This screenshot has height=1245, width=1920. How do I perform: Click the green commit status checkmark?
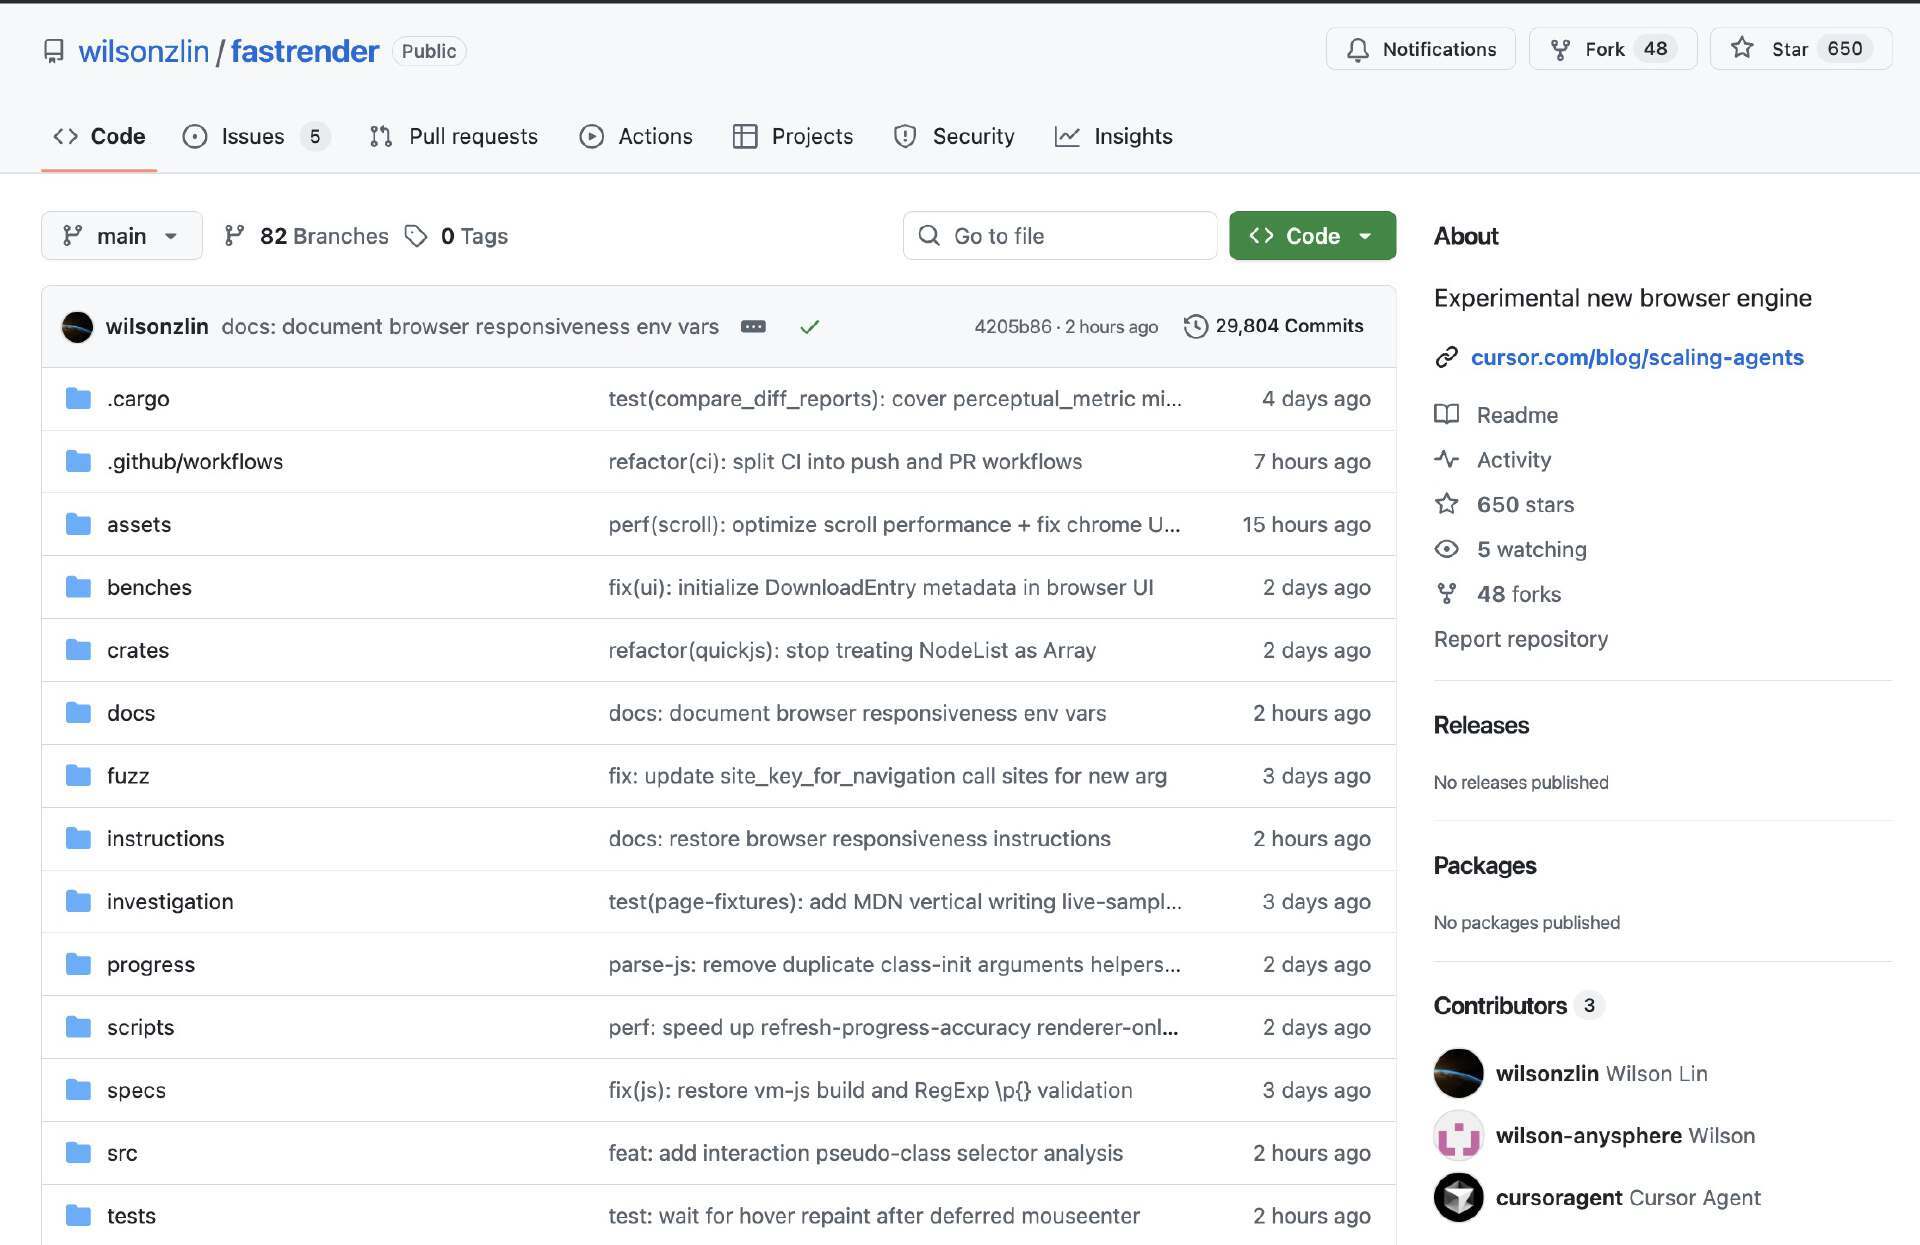809,327
